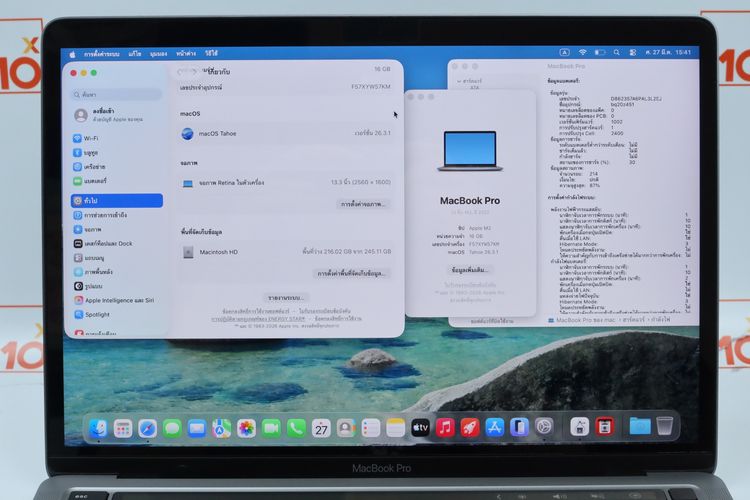Open the Music app in the Dock
Viewport: 750px width, 500px height.
click(445, 428)
